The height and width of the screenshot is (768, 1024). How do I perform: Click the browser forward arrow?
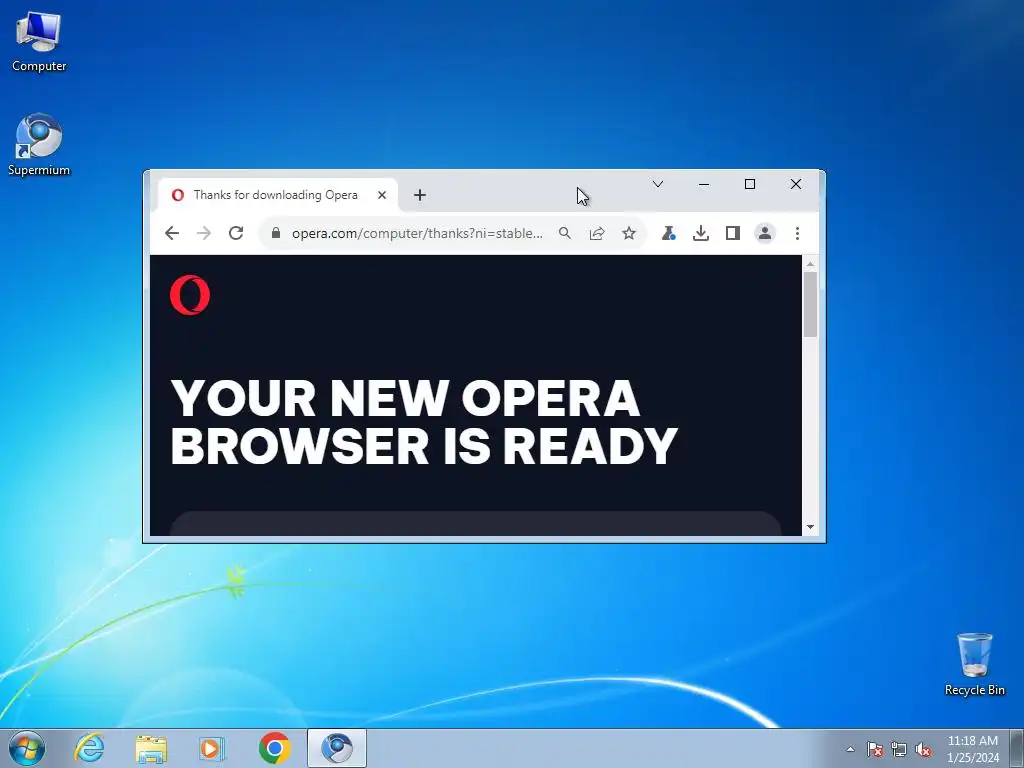(204, 233)
